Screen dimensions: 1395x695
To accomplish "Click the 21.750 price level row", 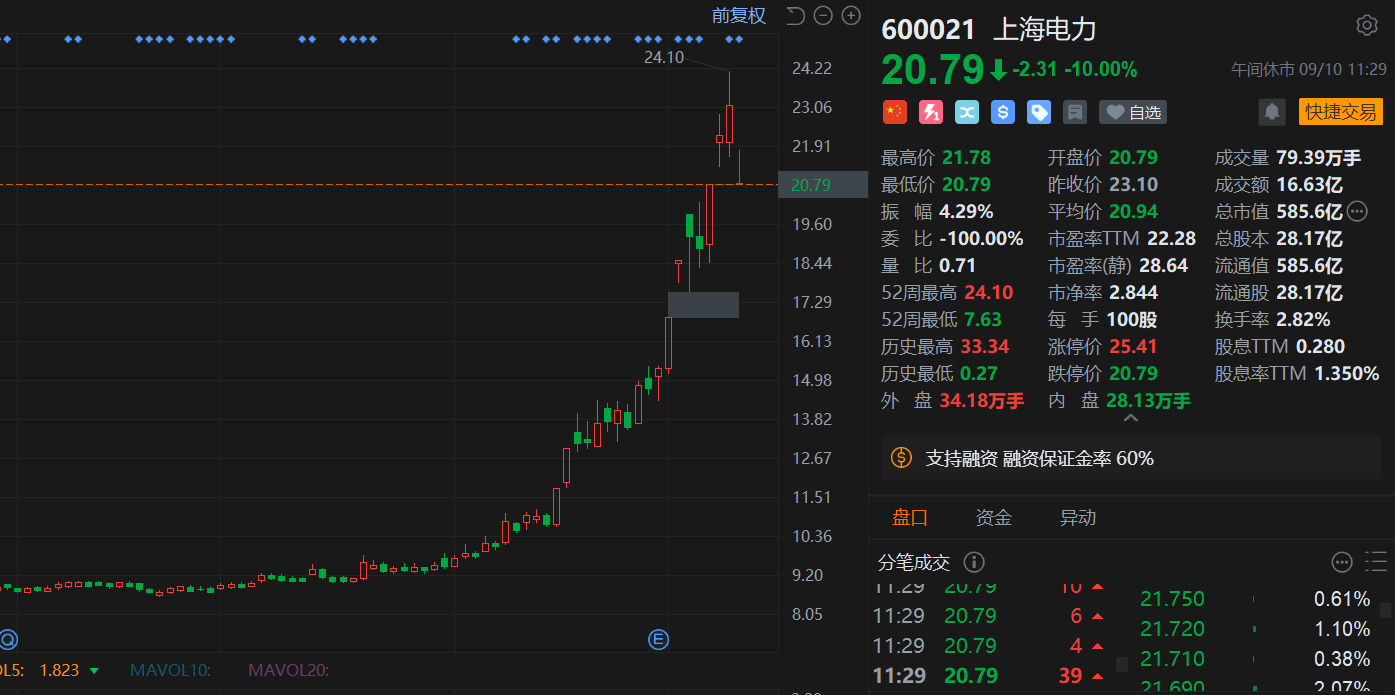I will pyautogui.click(x=1255, y=599).
